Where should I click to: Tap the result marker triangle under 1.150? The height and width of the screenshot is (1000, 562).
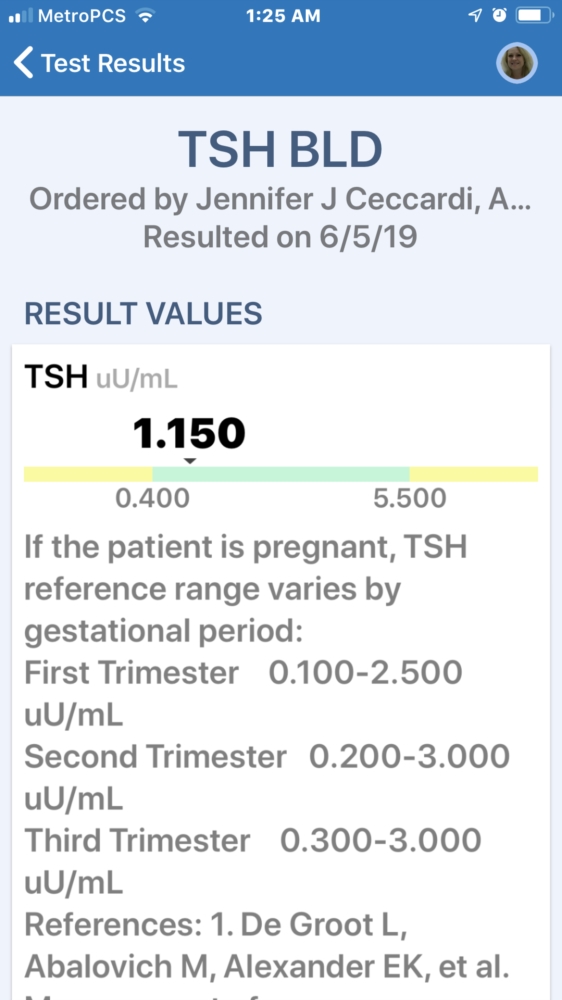[190, 460]
